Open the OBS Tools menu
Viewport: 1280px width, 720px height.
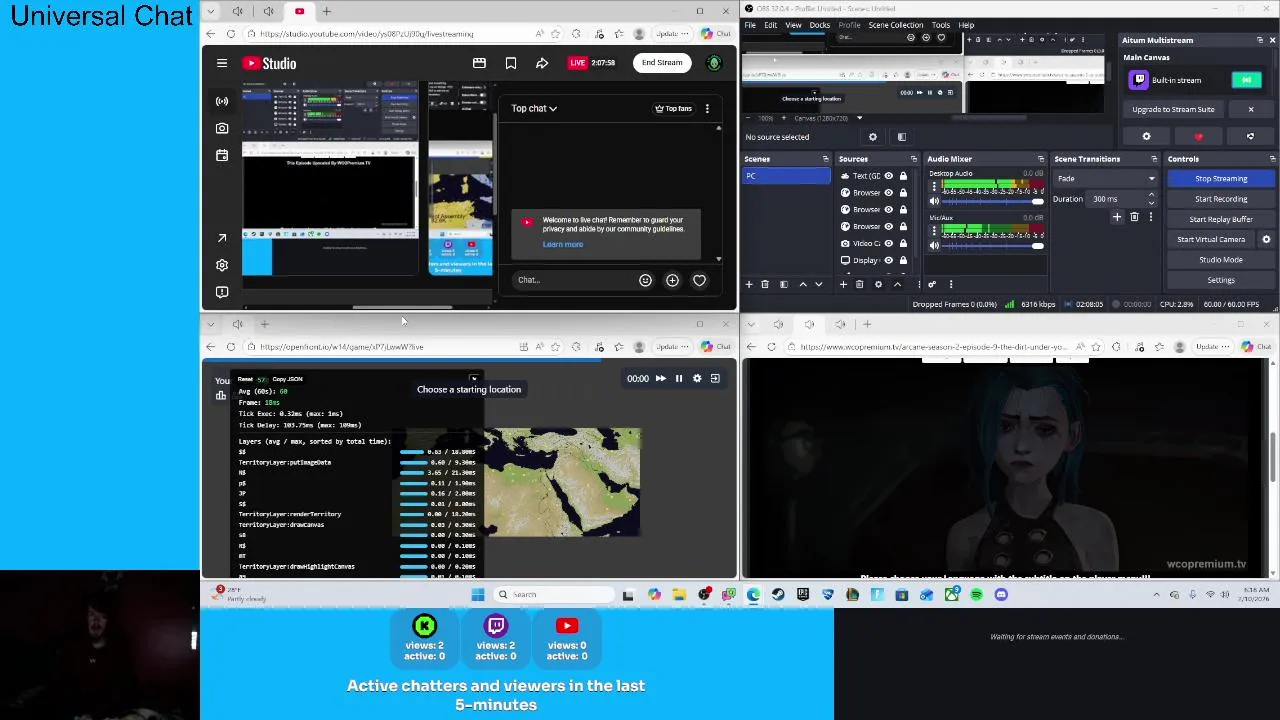pos(941,25)
